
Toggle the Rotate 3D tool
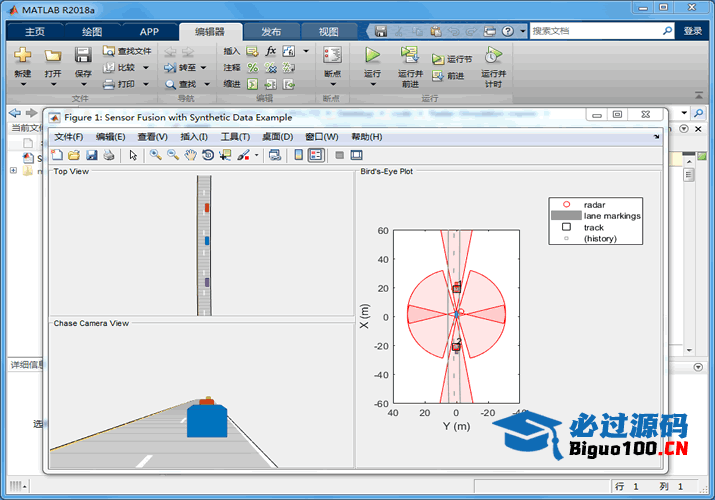pyautogui.click(x=208, y=155)
